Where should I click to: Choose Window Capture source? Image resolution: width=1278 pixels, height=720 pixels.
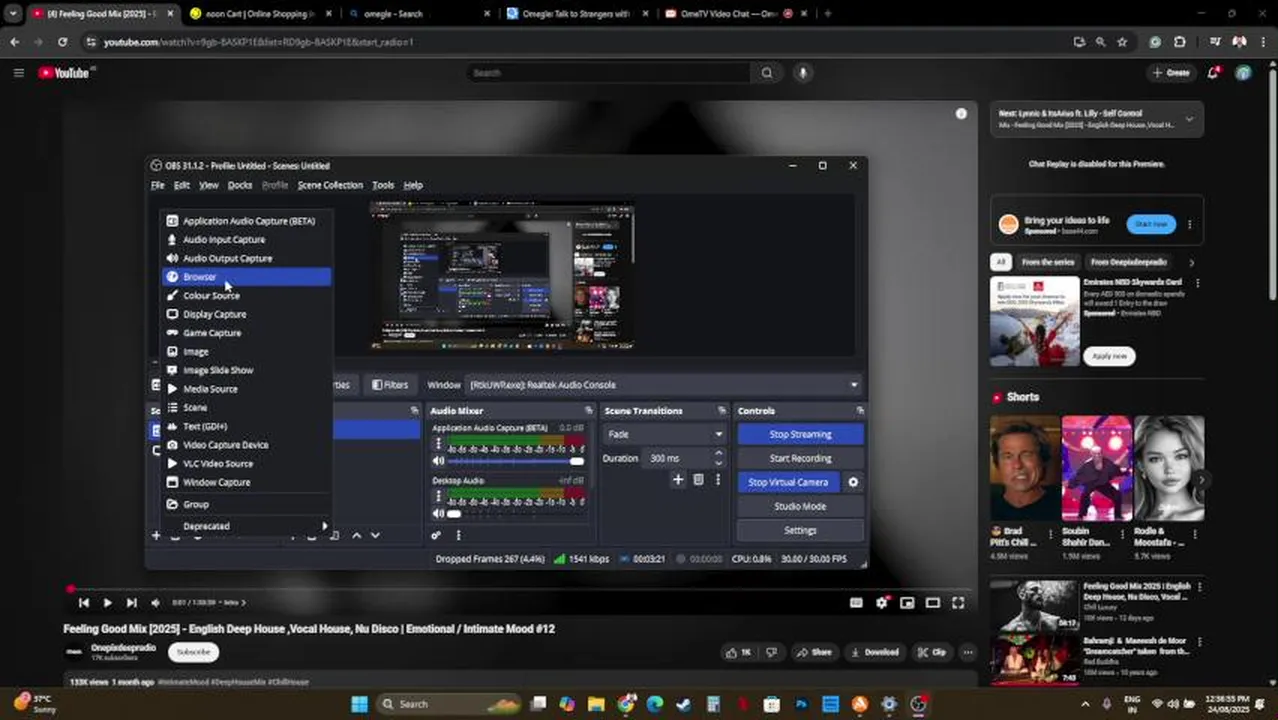click(246, 482)
